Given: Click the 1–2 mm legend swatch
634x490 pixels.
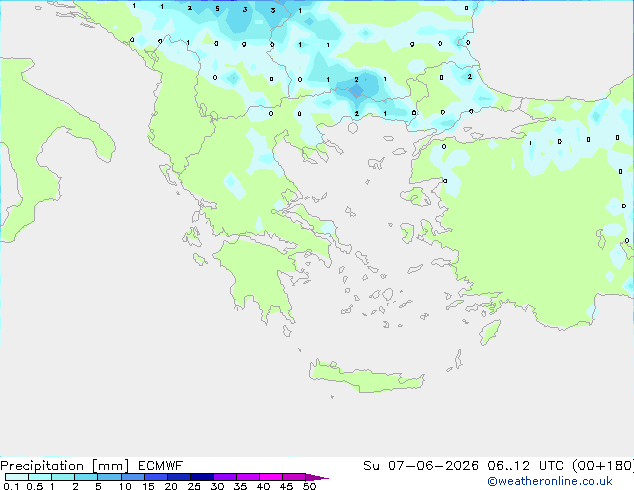Looking at the screenshot, I should point(63,477).
